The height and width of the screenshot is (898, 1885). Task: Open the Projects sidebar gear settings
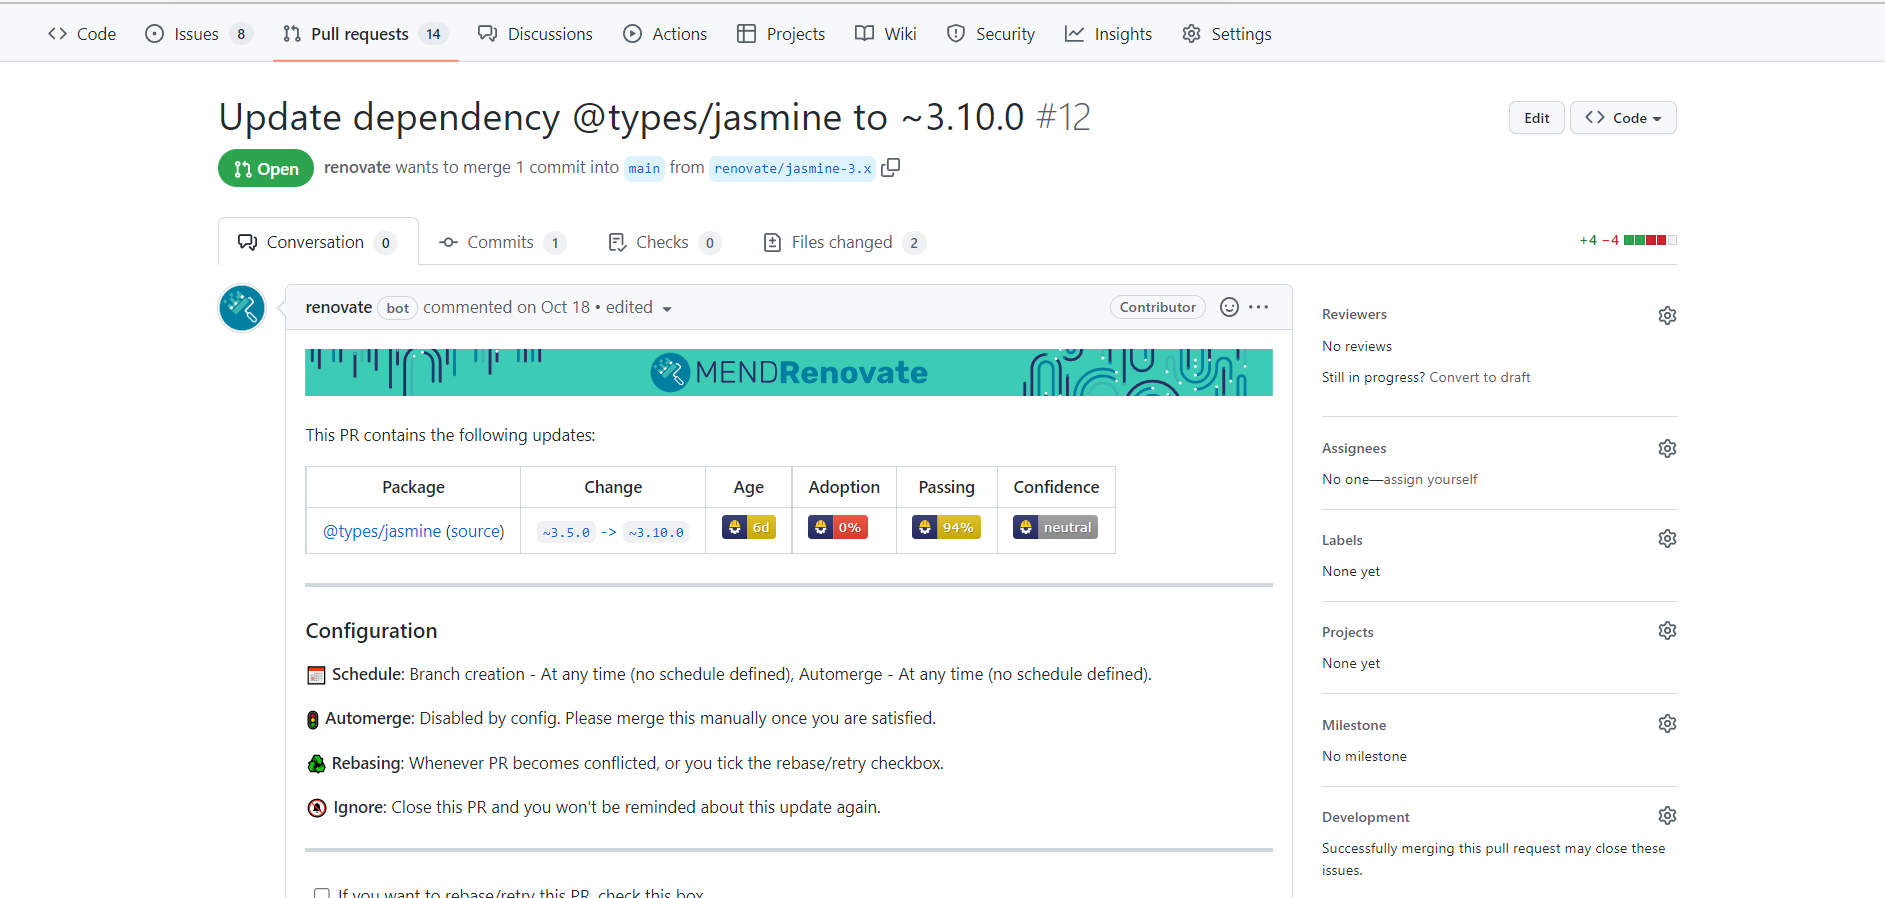coord(1667,630)
